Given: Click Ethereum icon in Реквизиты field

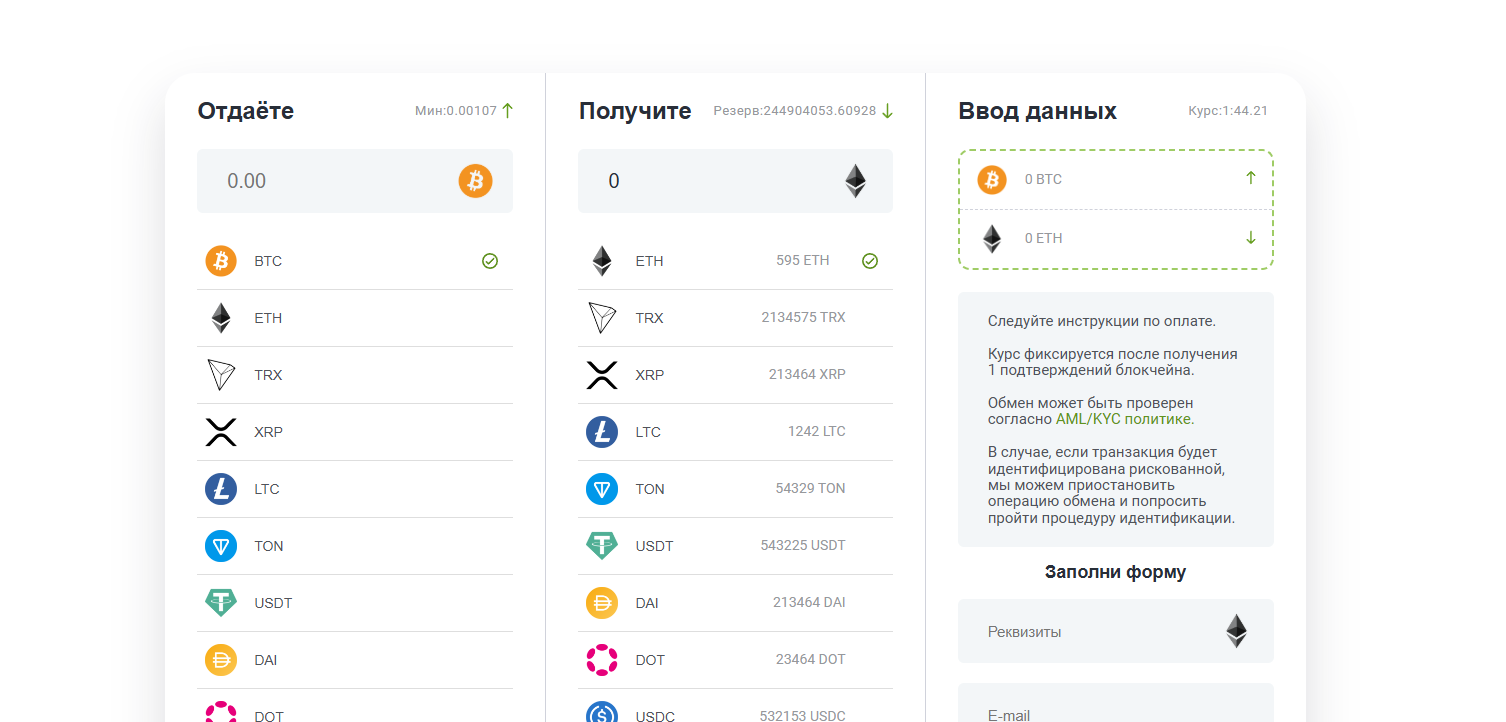Looking at the screenshot, I should tap(1237, 631).
